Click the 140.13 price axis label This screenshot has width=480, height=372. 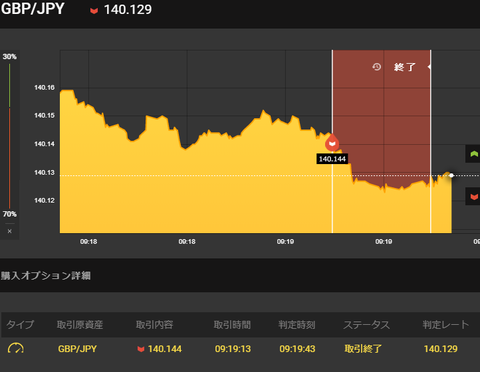pyautogui.click(x=44, y=172)
